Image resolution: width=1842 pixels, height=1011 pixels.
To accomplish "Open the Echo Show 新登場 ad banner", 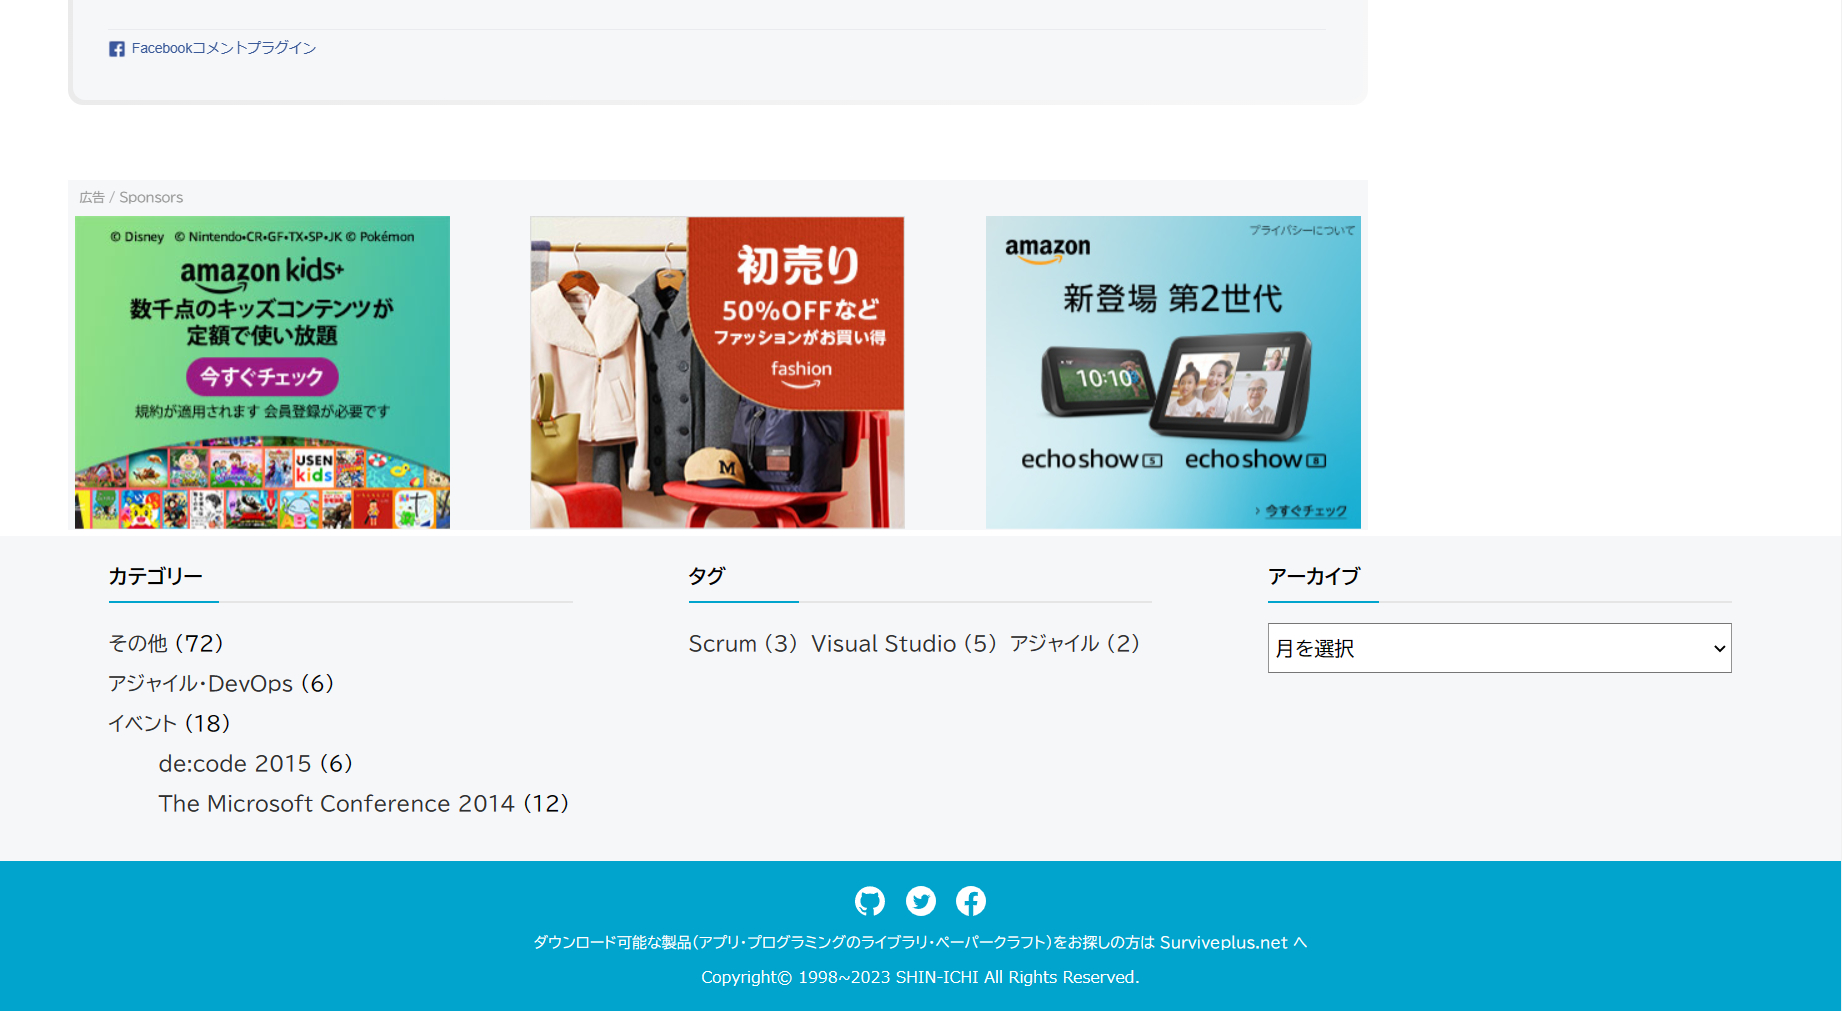I will click(1173, 372).
